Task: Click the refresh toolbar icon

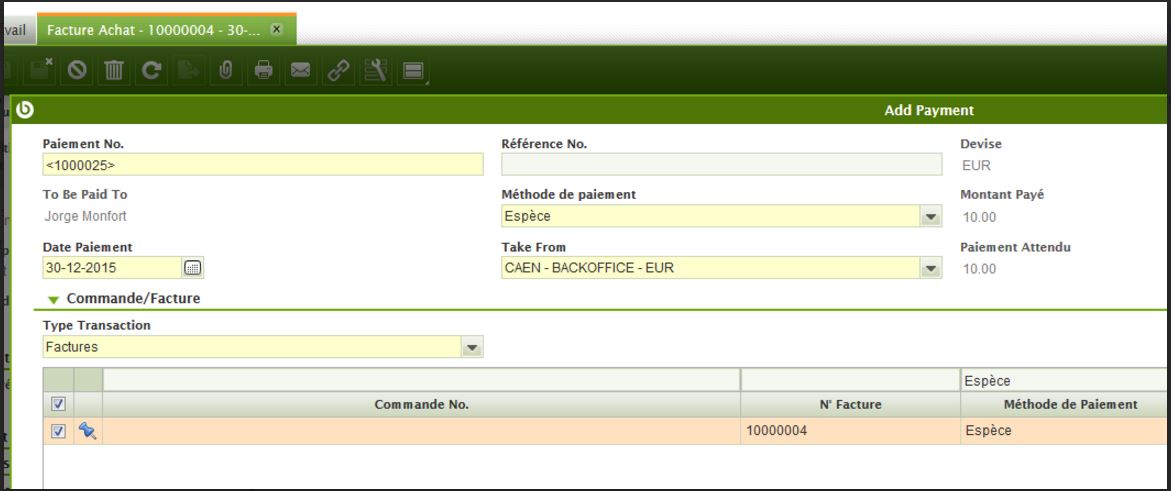Action: coord(151,70)
